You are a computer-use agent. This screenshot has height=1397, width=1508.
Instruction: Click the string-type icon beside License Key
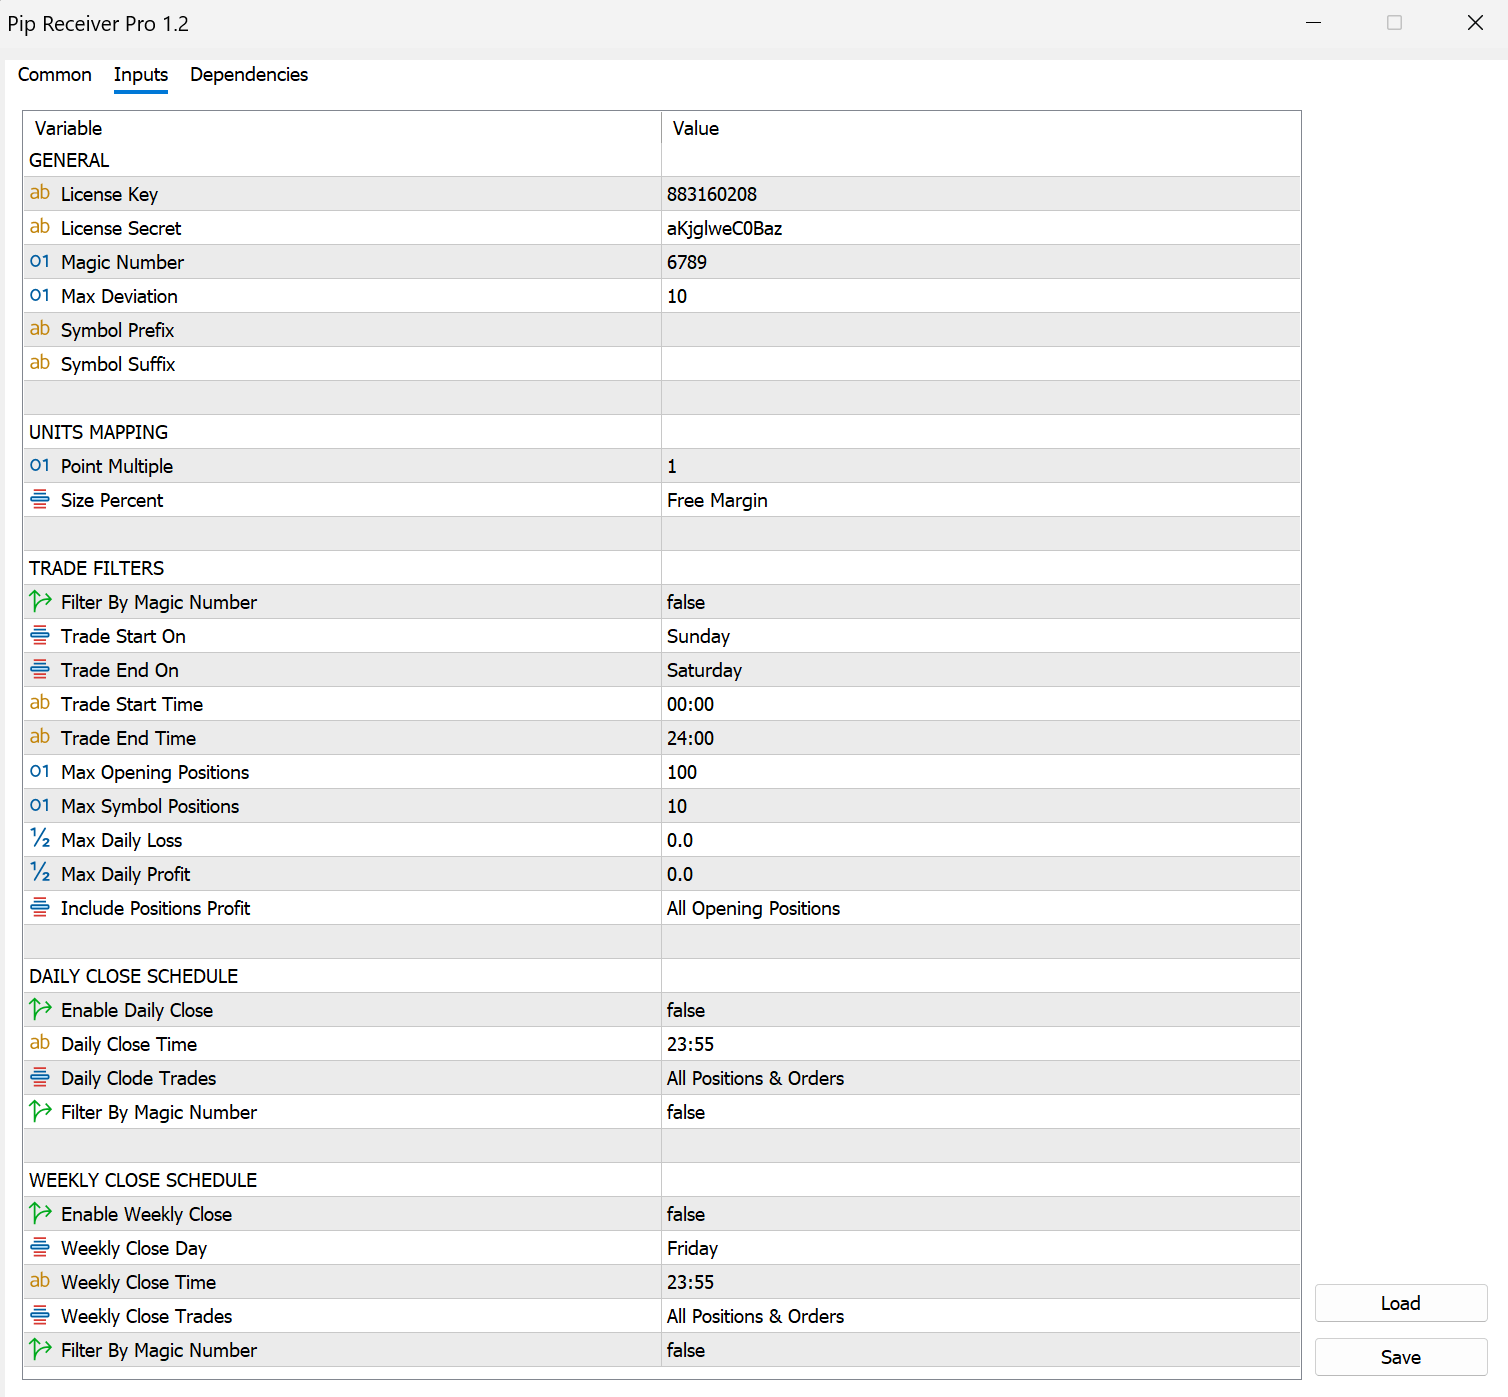click(40, 194)
